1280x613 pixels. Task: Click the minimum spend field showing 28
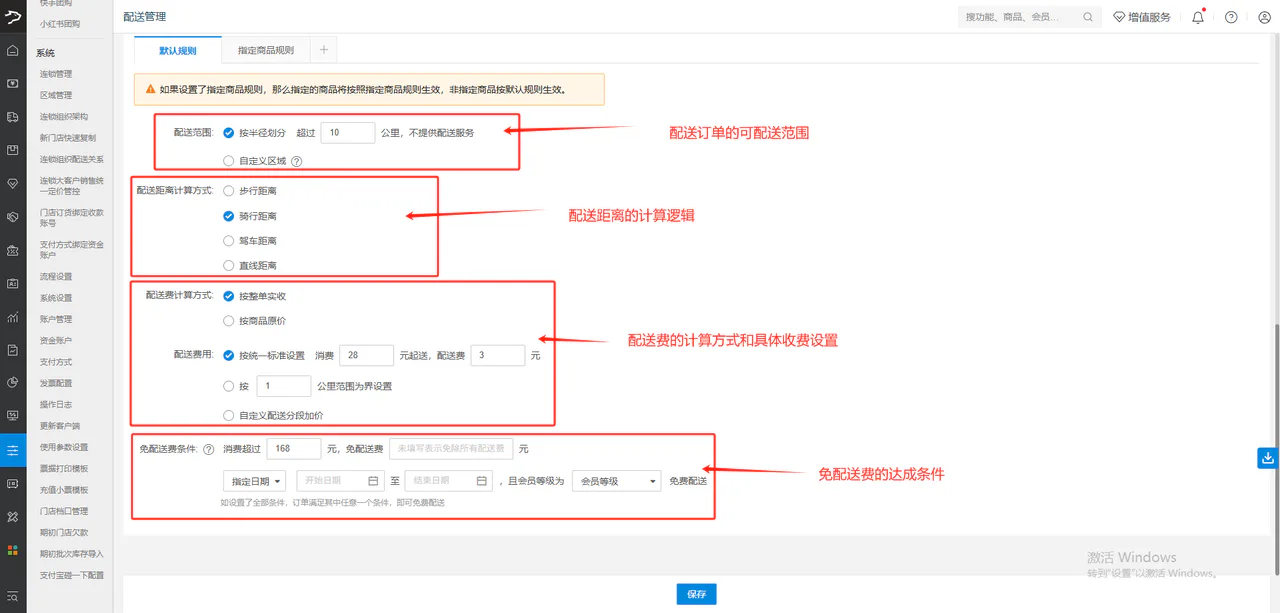(367, 355)
